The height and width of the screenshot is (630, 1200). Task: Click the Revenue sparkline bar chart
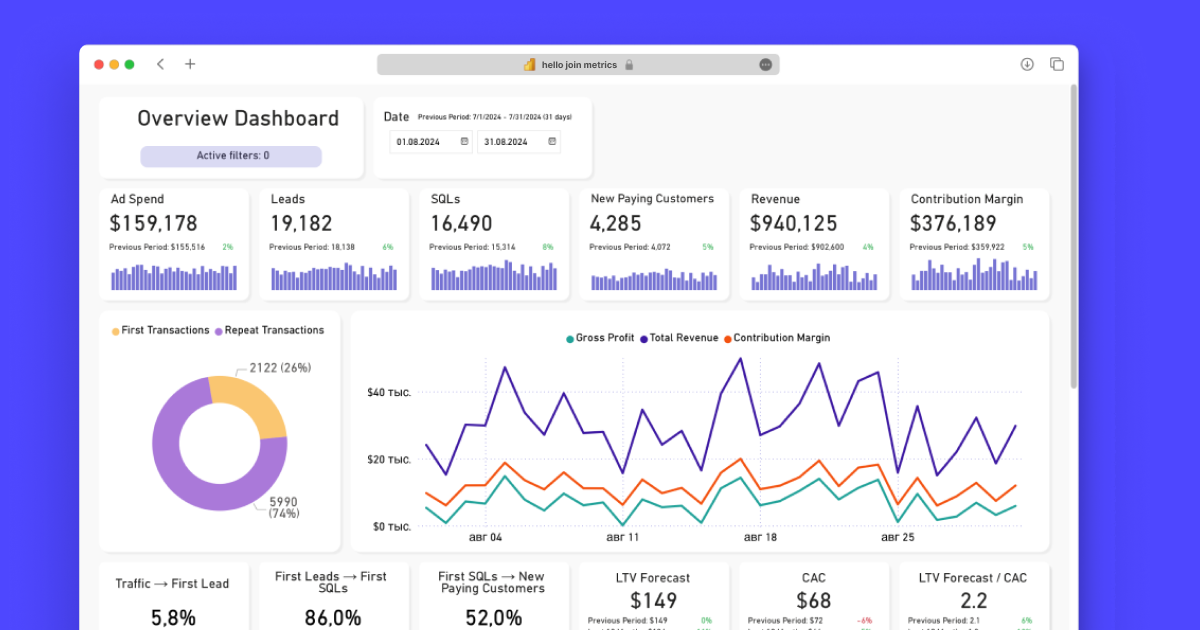click(814, 277)
